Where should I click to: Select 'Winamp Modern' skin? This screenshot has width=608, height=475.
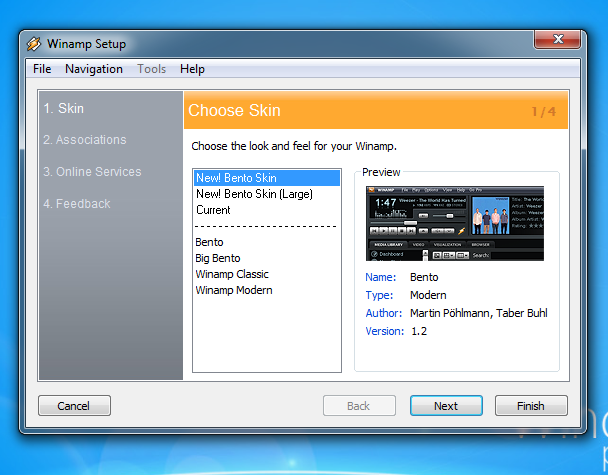coord(267,290)
